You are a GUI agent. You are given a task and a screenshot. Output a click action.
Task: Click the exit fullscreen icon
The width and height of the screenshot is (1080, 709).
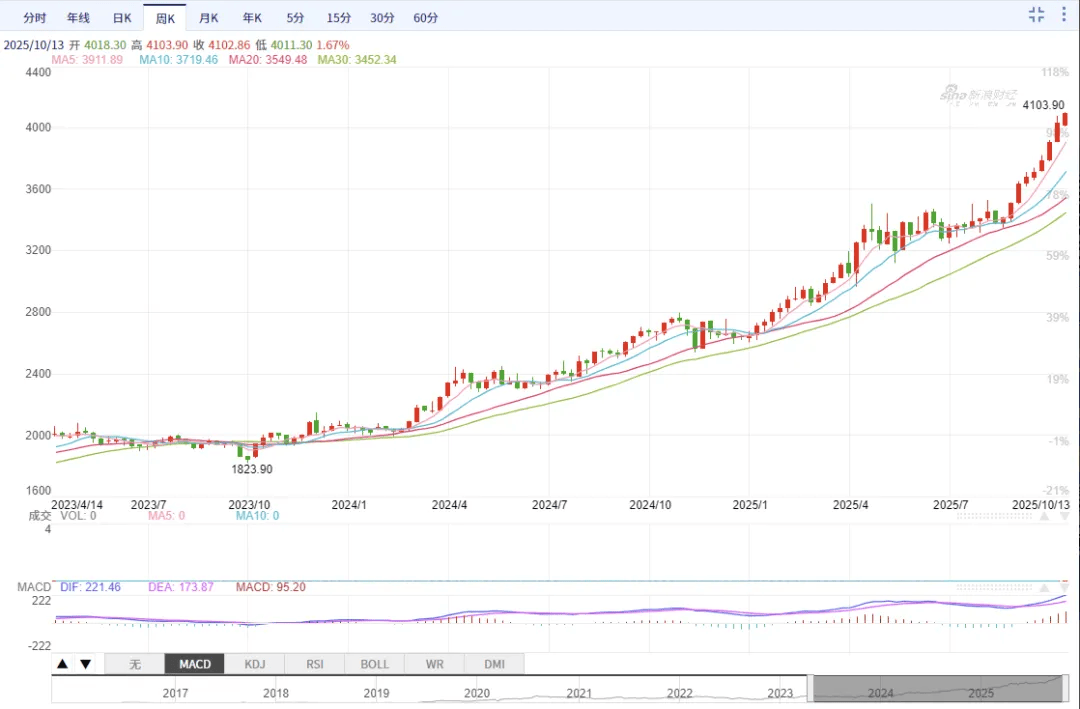click(1036, 14)
